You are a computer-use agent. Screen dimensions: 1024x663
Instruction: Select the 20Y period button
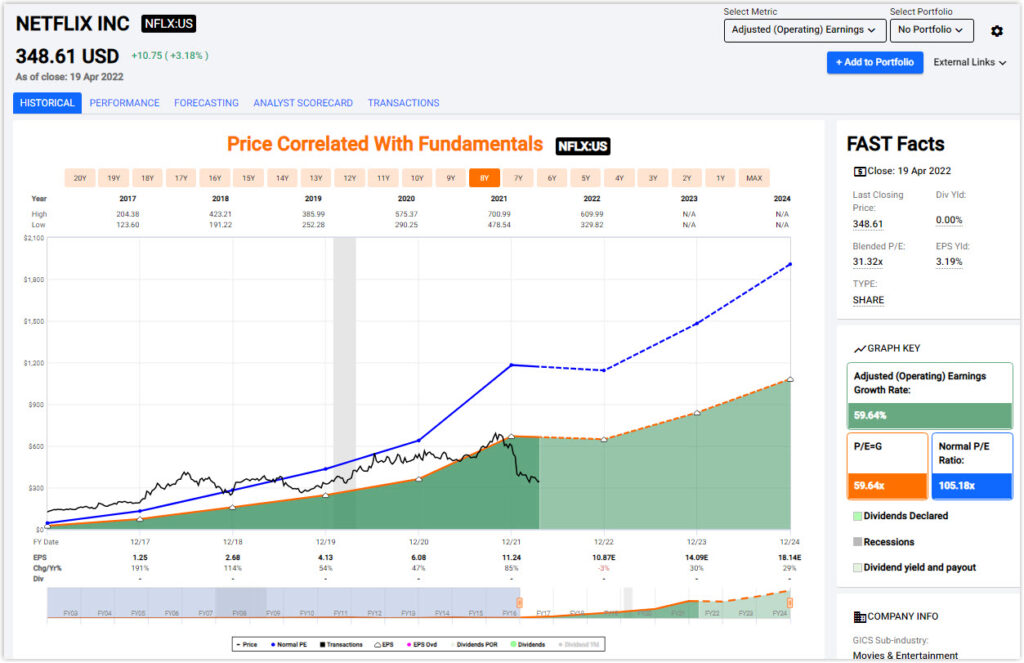click(80, 177)
